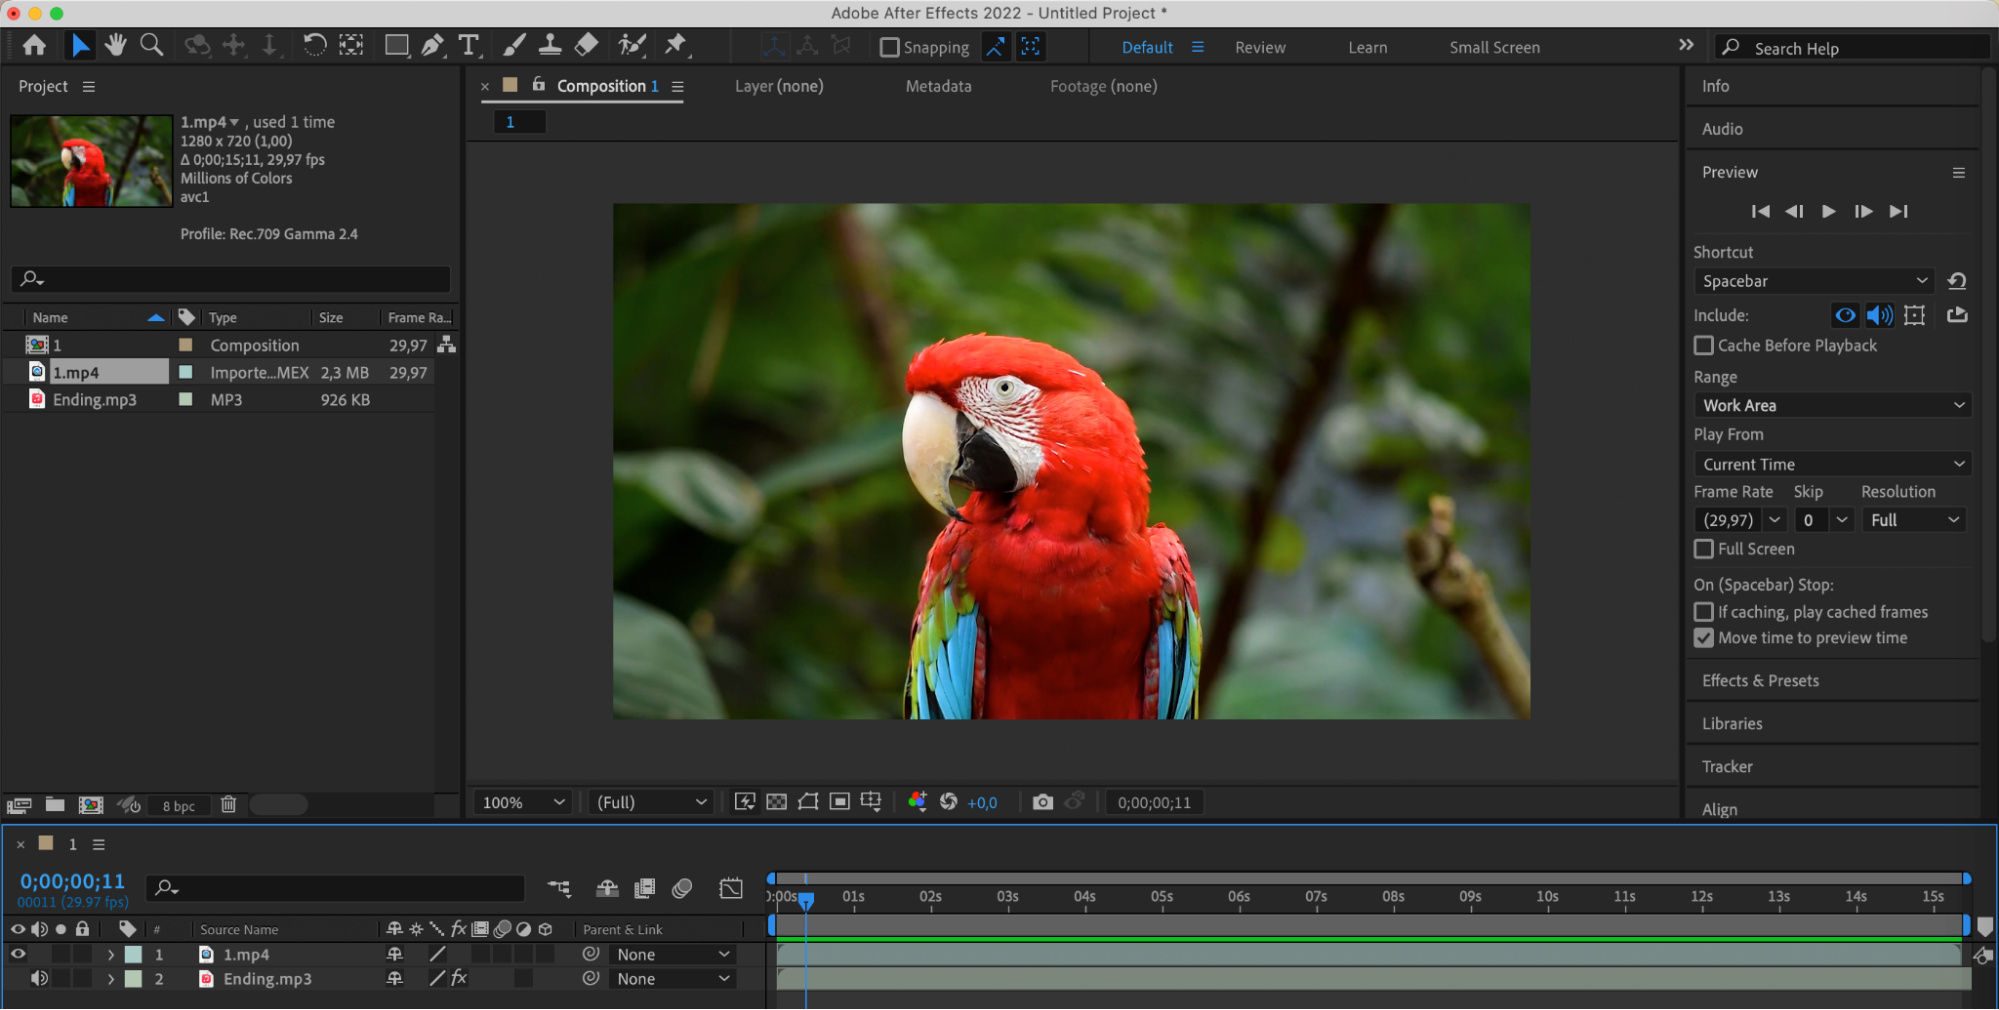1999x1010 pixels.
Task: Click the 1.mp4 layer label color swatch
Action: click(x=133, y=954)
